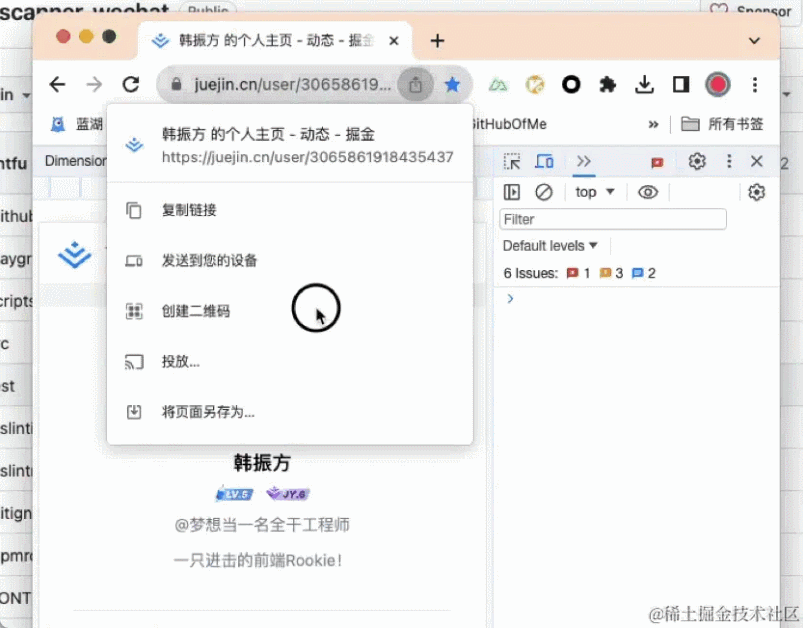
Task: Expand hidden bookmarks chevron
Action: [653, 124]
